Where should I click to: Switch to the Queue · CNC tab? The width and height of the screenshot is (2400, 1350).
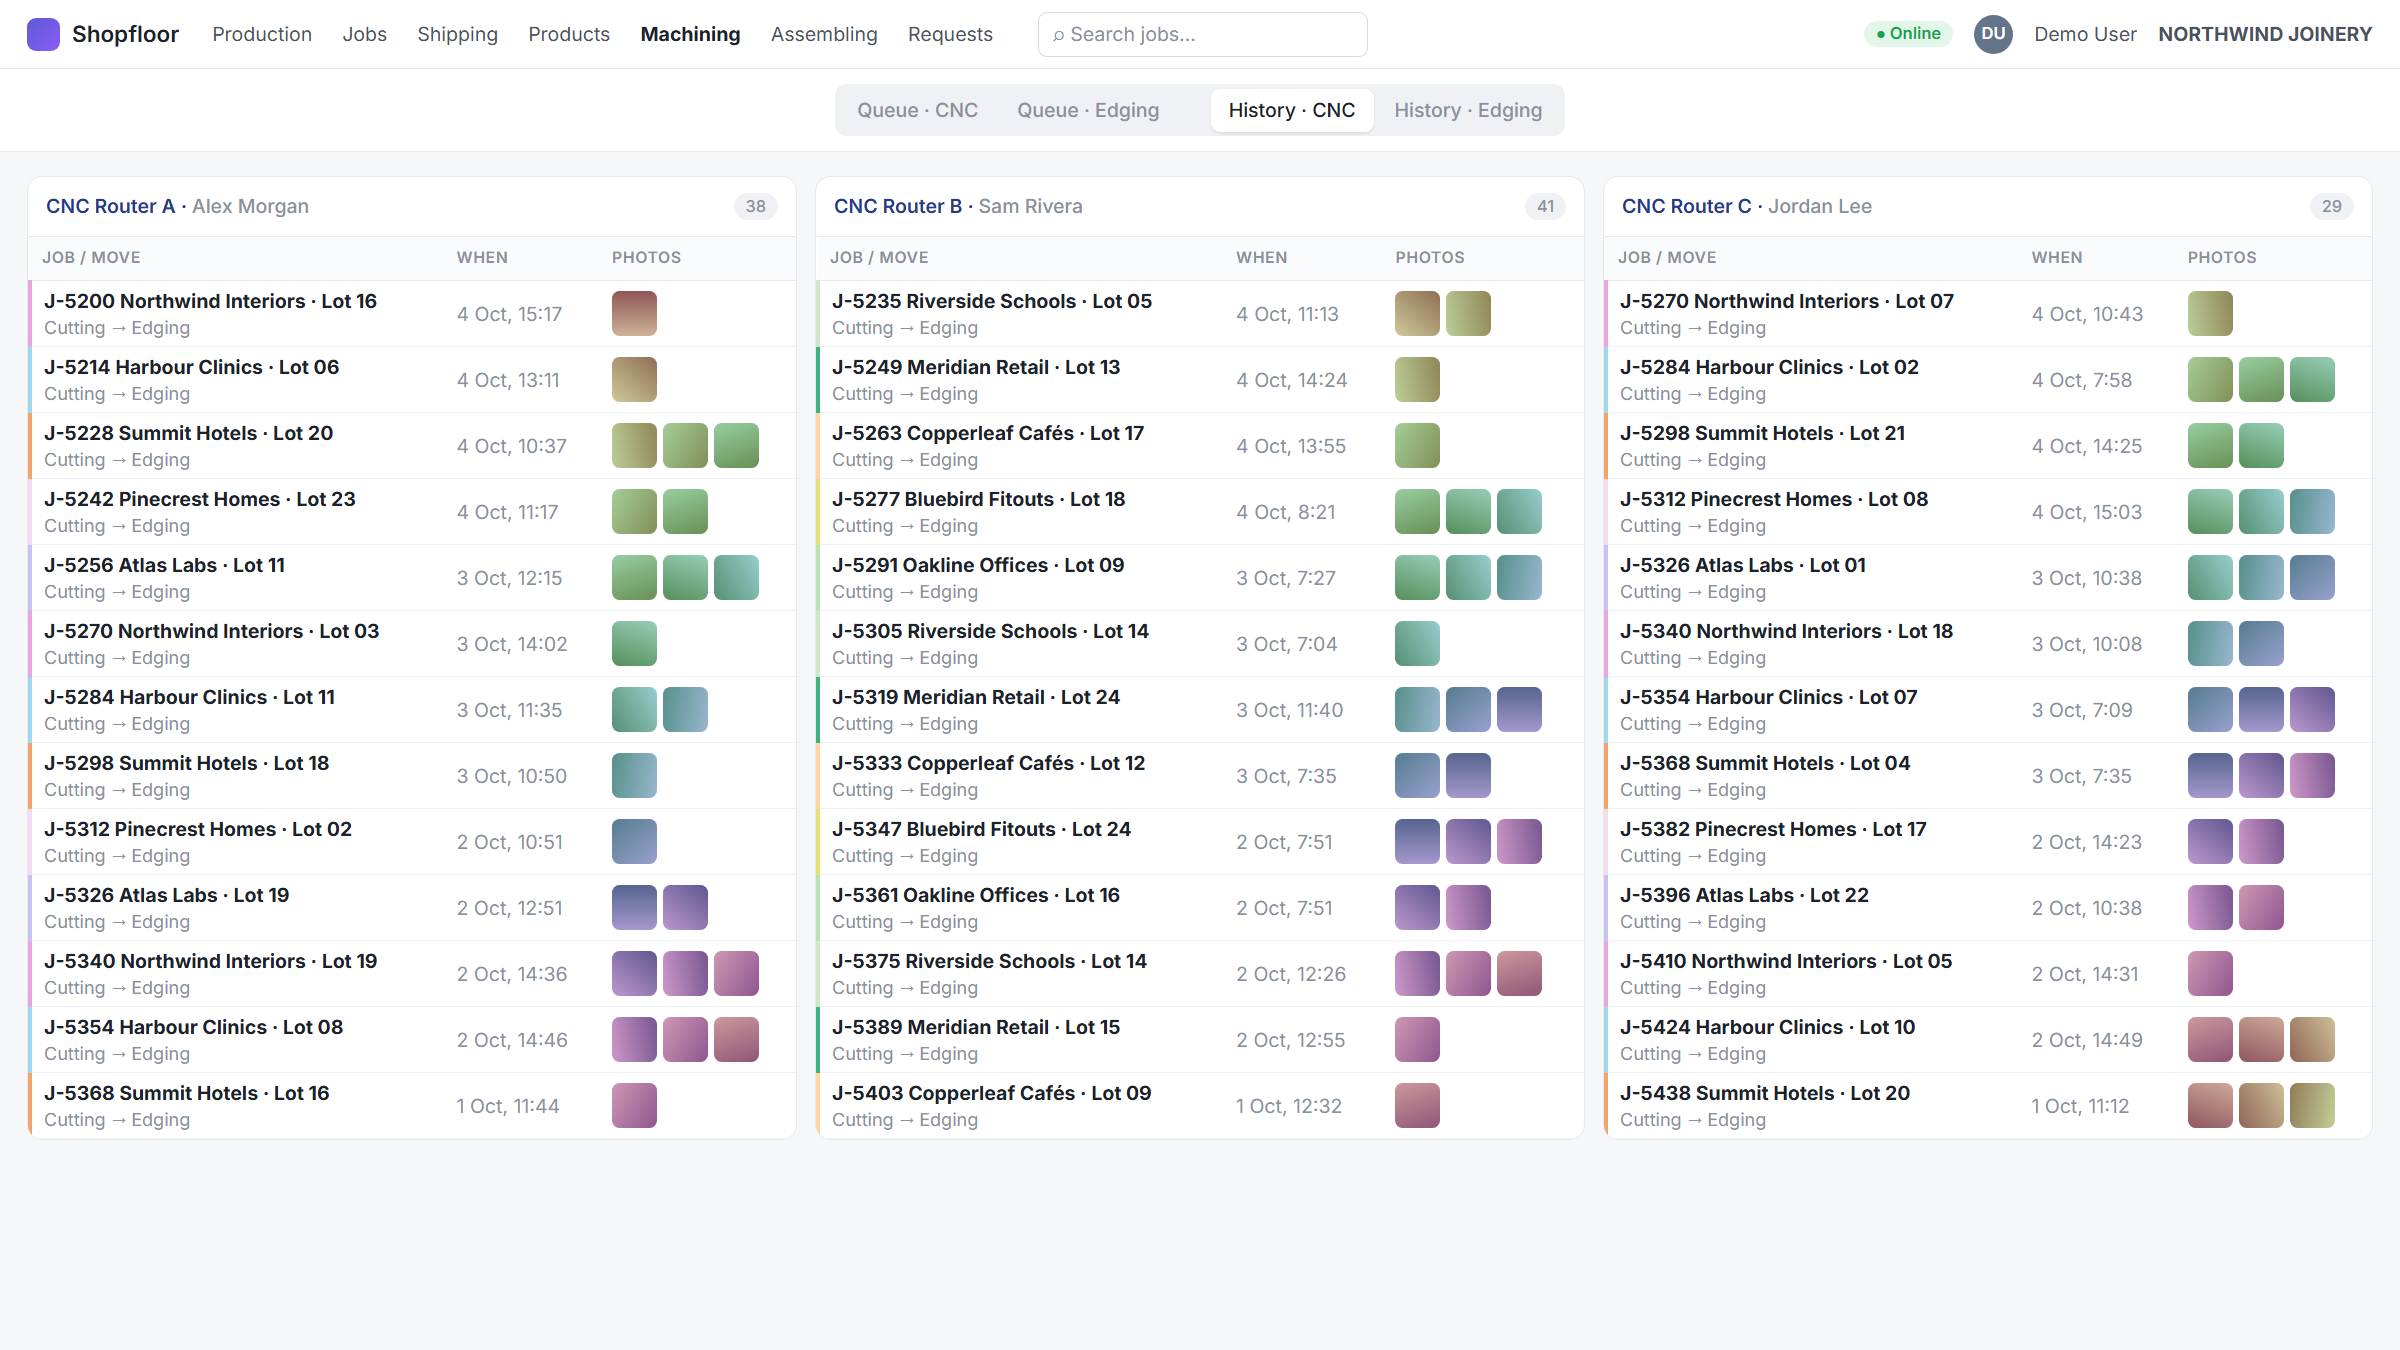pos(917,110)
